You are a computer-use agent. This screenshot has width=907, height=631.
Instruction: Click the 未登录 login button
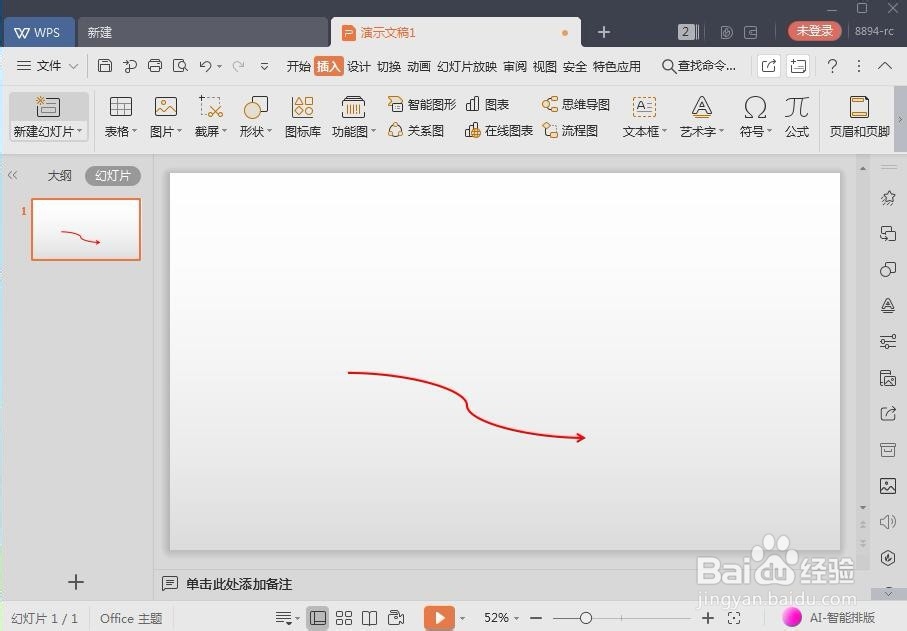(814, 31)
